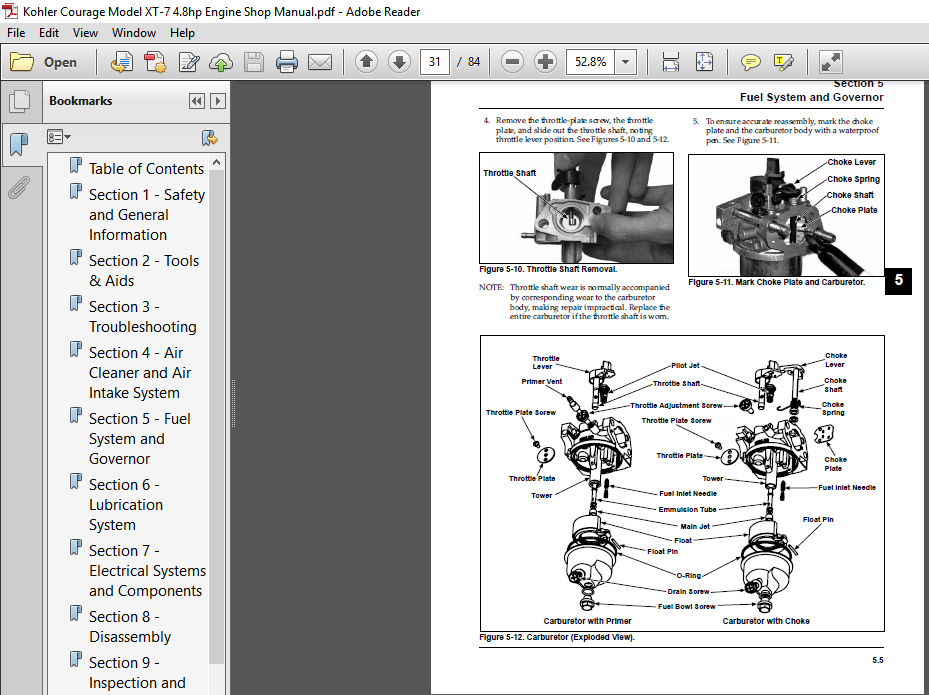Open the zoom level dropdown arrow
Image resolution: width=929 pixels, height=695 pixels.
pyautogui.click(x=626, y=62)
